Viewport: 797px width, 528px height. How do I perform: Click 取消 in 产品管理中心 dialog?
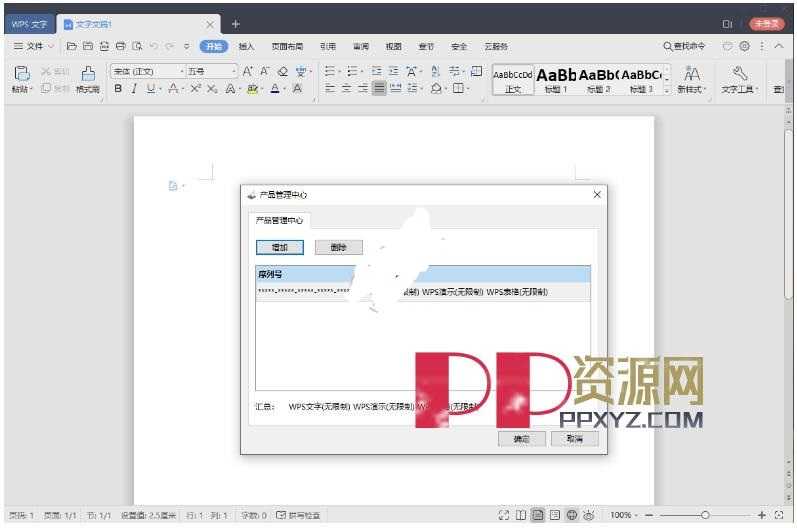click(x=575, y=439)
